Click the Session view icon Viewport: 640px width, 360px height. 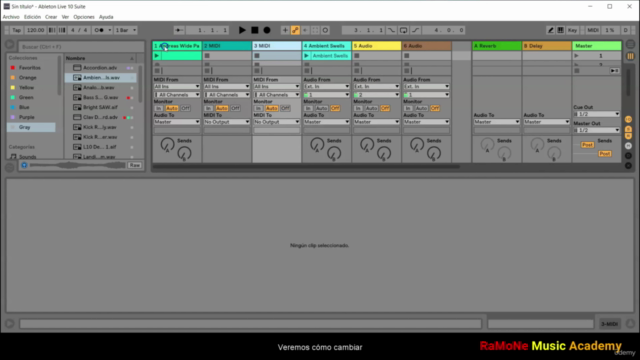(x=630, y=56)
